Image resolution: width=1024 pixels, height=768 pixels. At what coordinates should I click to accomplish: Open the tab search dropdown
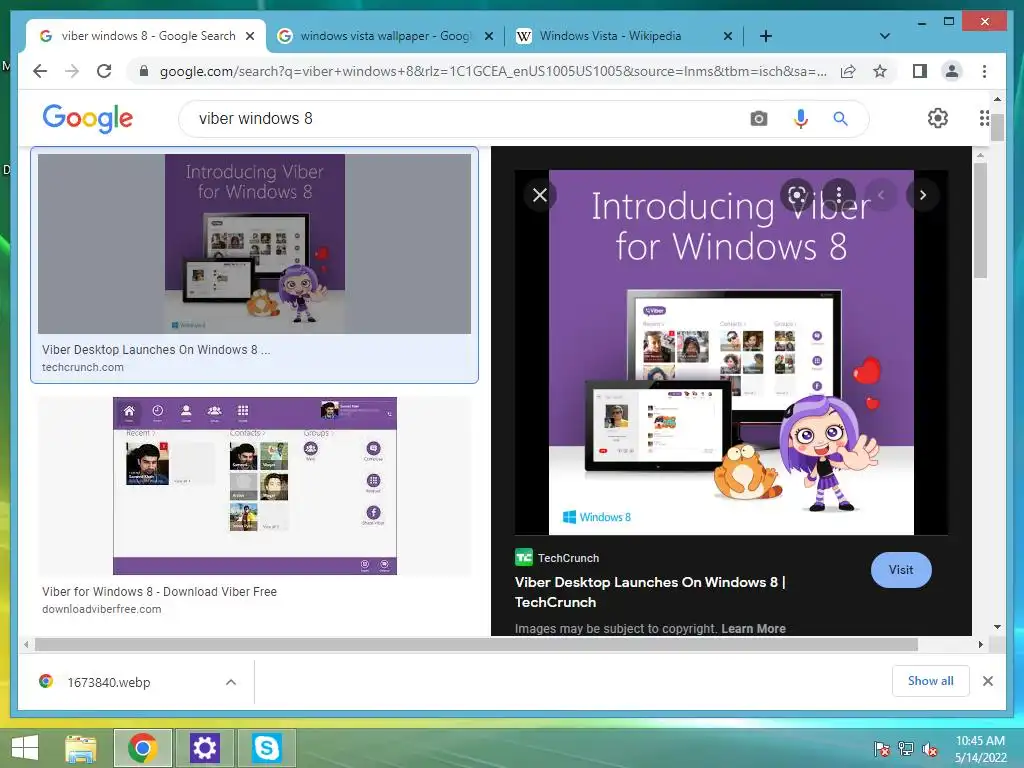(x=885, y=36)
